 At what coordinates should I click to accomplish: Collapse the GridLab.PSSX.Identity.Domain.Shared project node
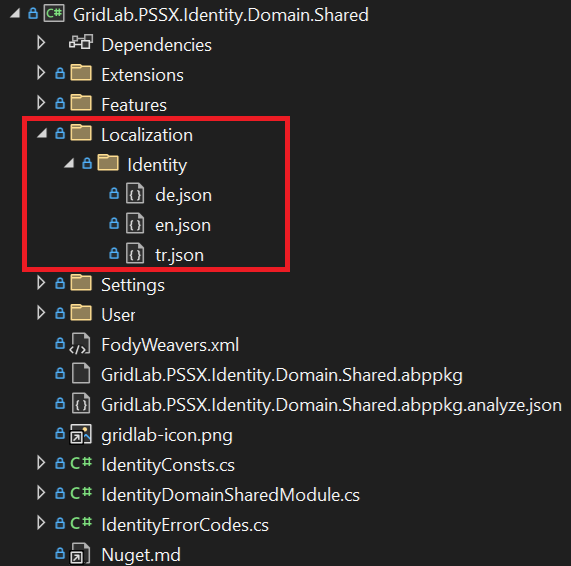pyautogui.click(x=15, y=14)
